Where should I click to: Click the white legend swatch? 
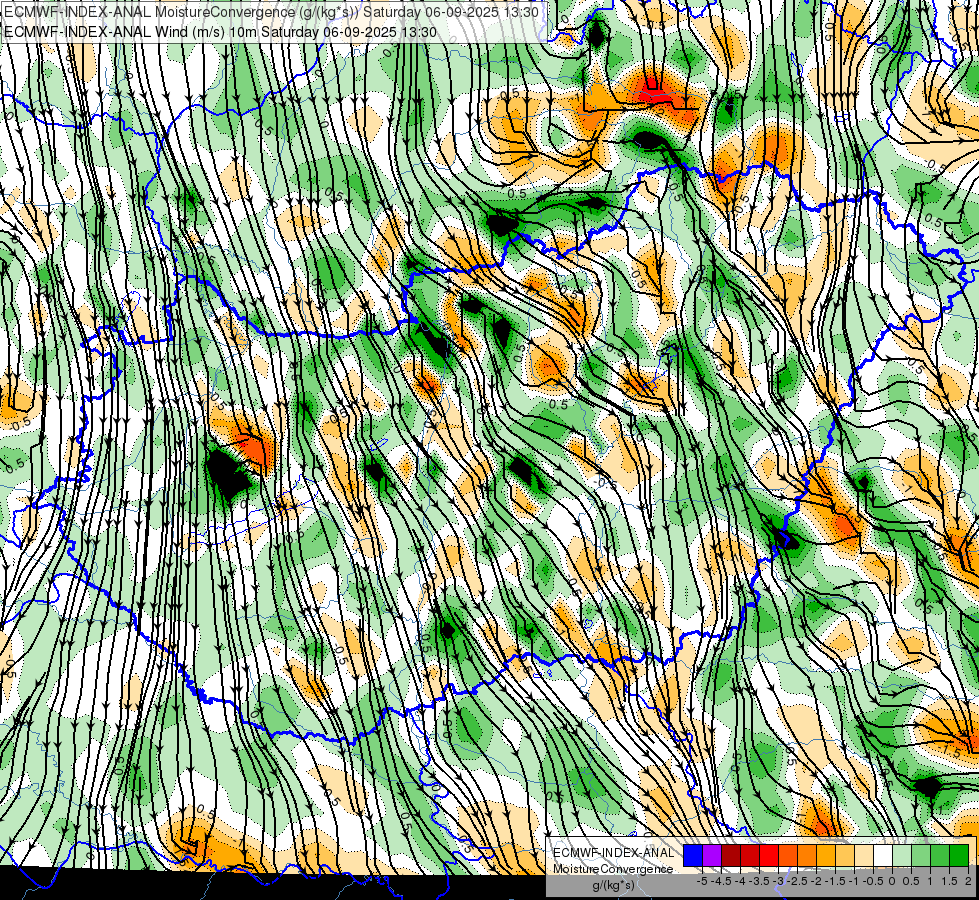click(x=882, y=855)
